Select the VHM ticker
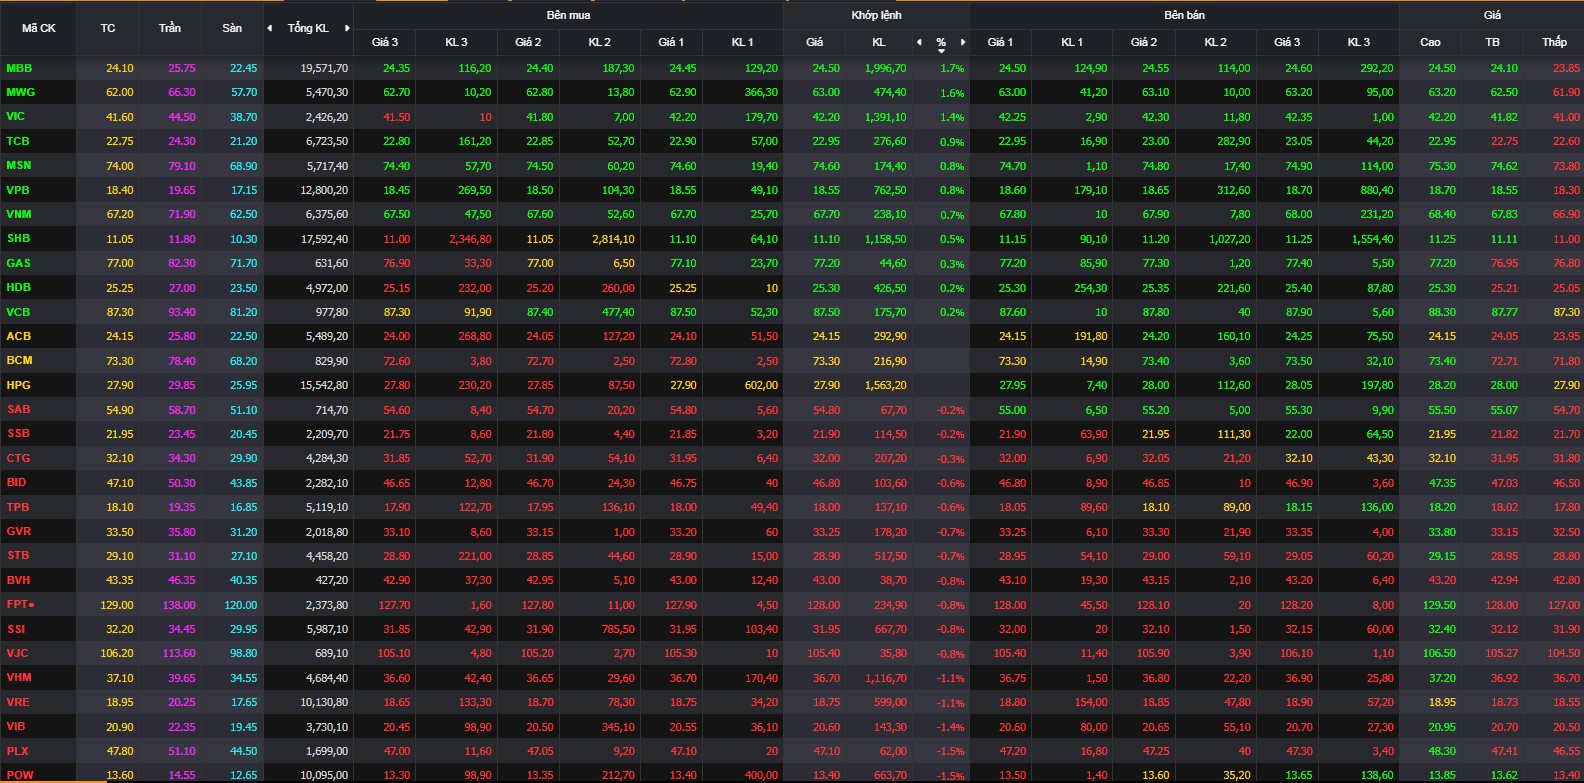This screenshot has width=1584, height=783. tap(19, 677)
